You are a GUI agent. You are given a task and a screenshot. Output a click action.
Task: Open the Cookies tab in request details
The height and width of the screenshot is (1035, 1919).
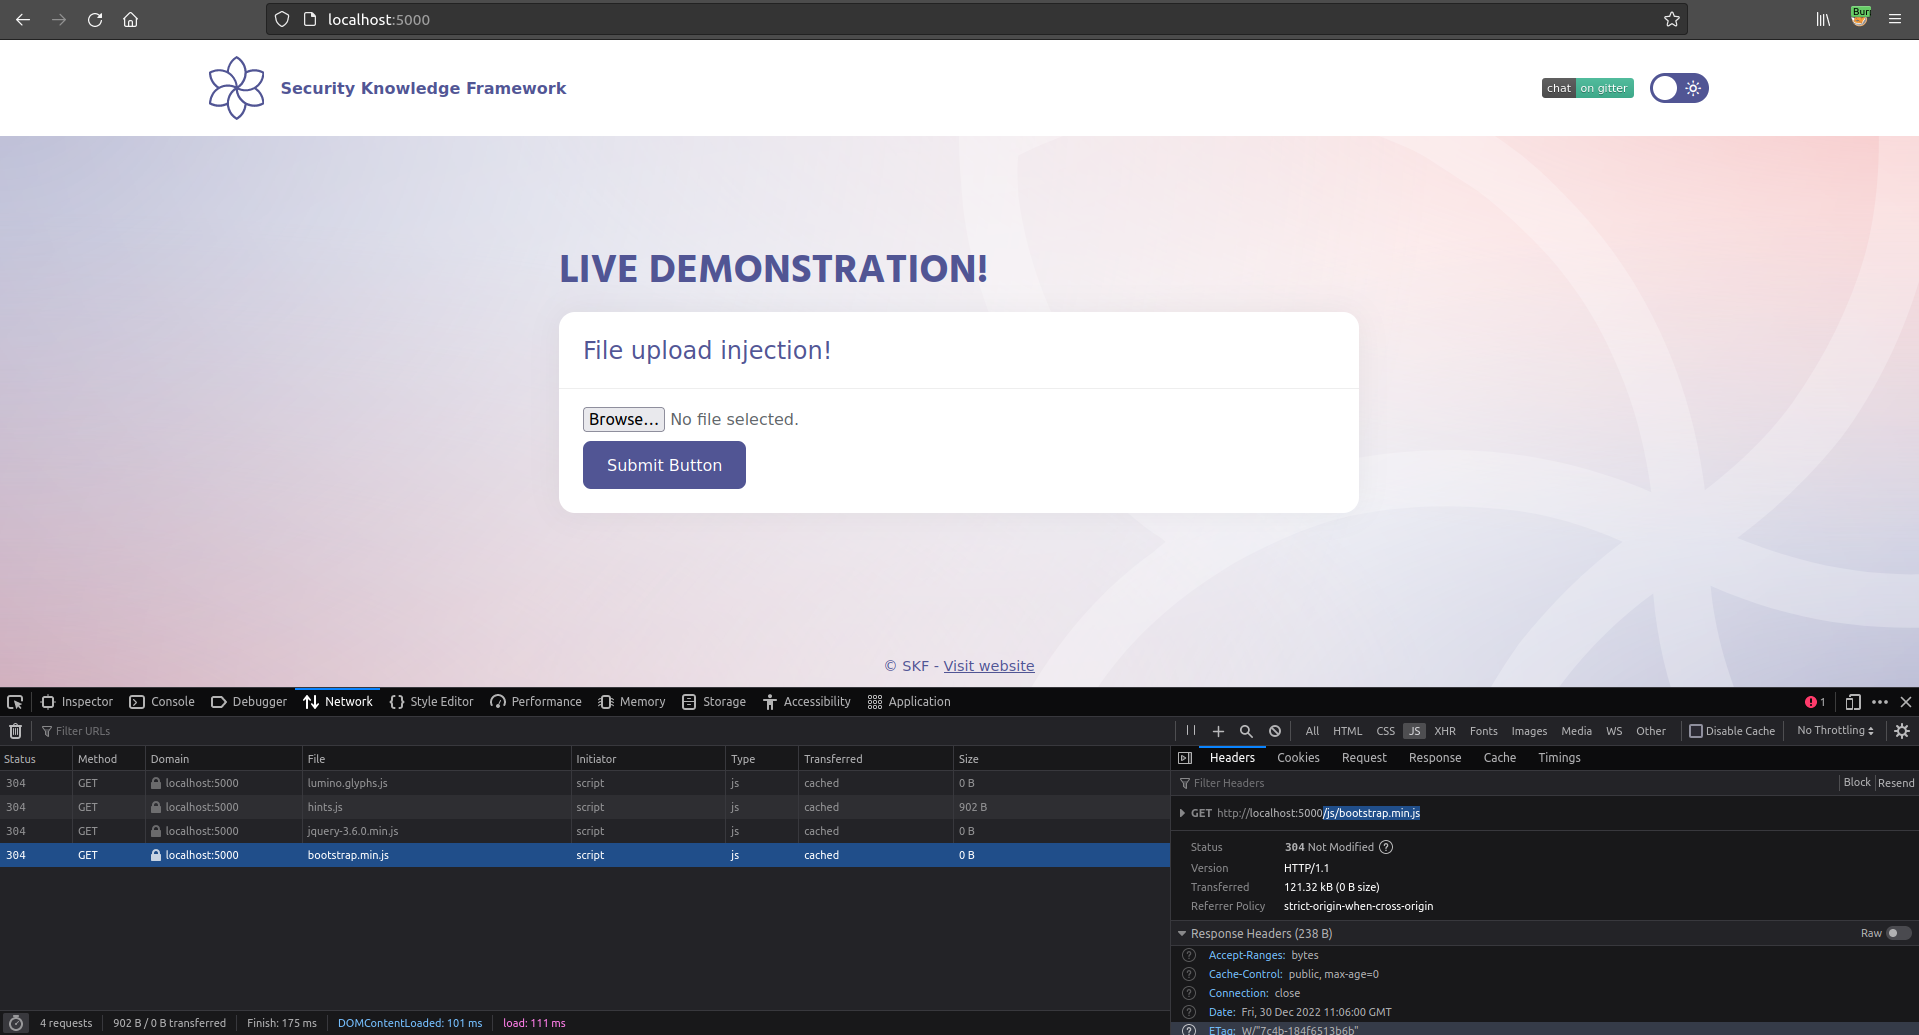click(x=1298, y=758)
